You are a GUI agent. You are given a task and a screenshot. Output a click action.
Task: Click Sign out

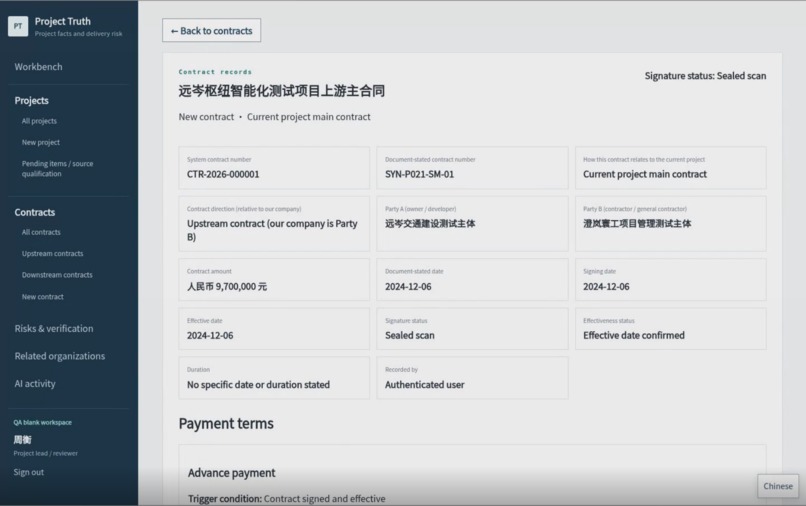29,472
